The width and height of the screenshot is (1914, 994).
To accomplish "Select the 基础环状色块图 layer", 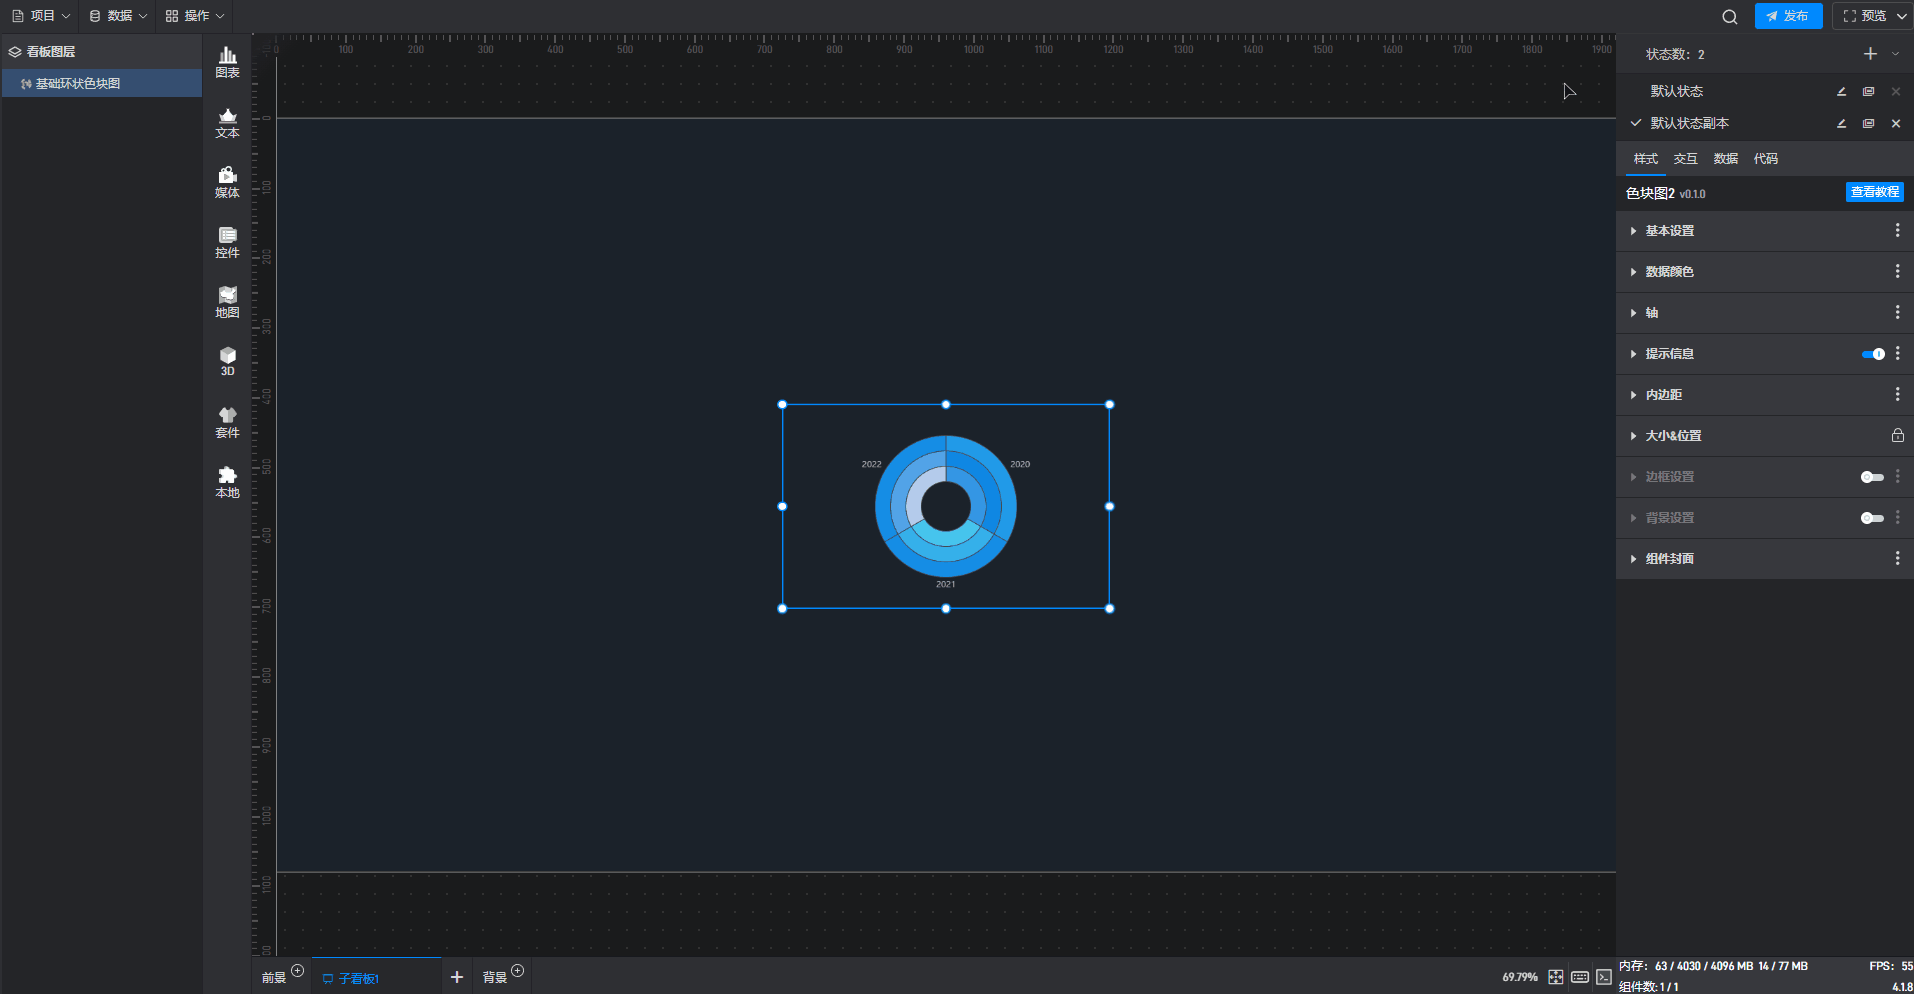I will pyautogui.click(x=78, y=84).
